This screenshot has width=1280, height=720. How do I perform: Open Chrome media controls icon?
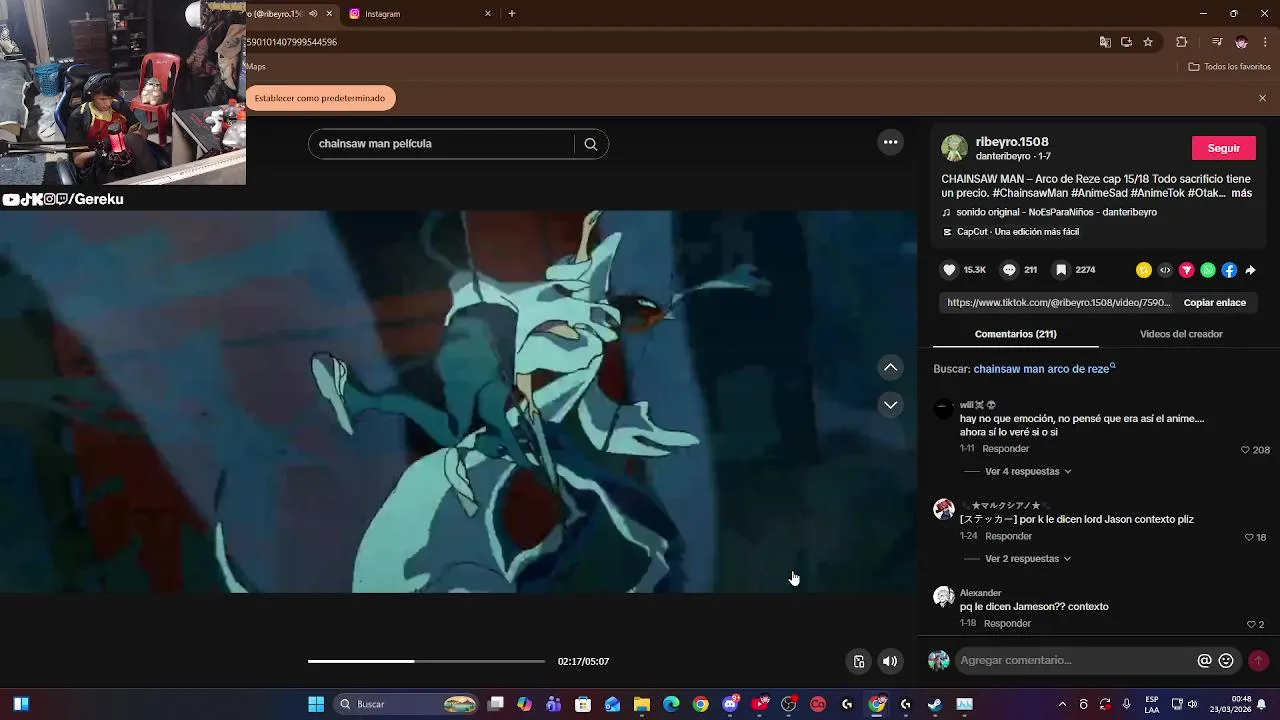point(1216,42)
